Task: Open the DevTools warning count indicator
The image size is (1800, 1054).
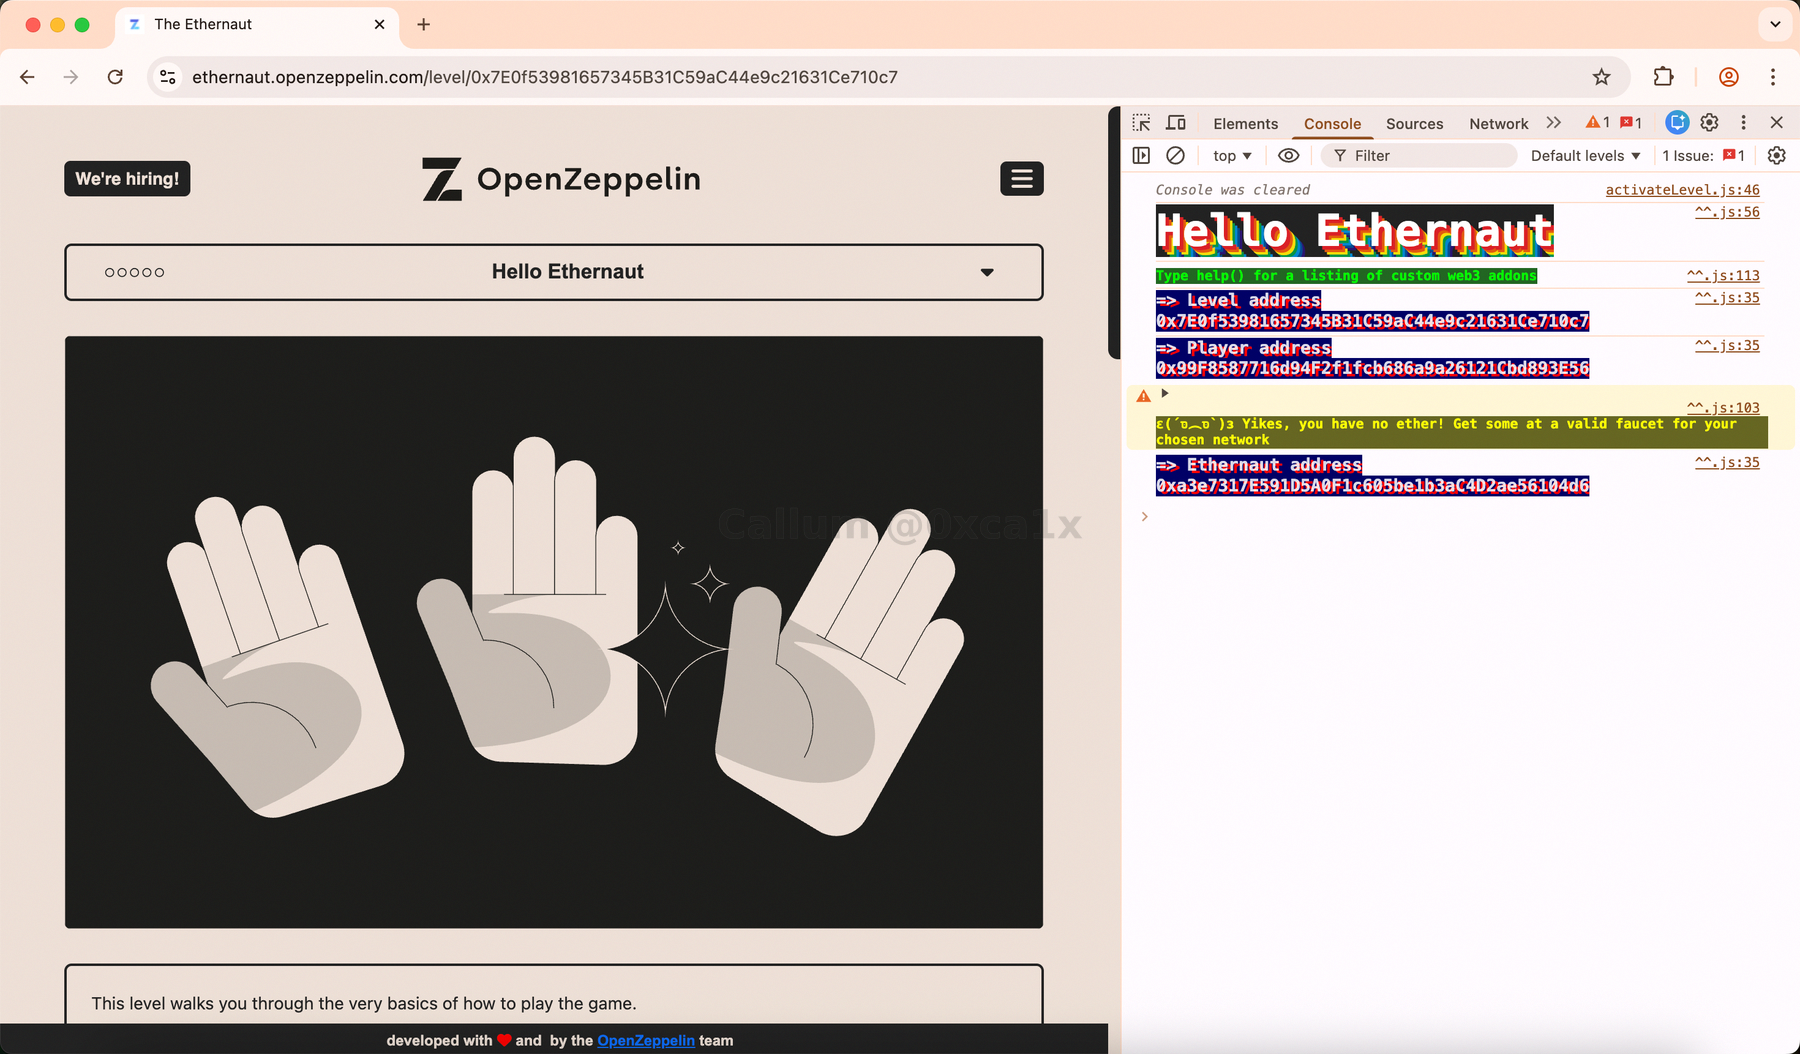Action: point(1598,123)
